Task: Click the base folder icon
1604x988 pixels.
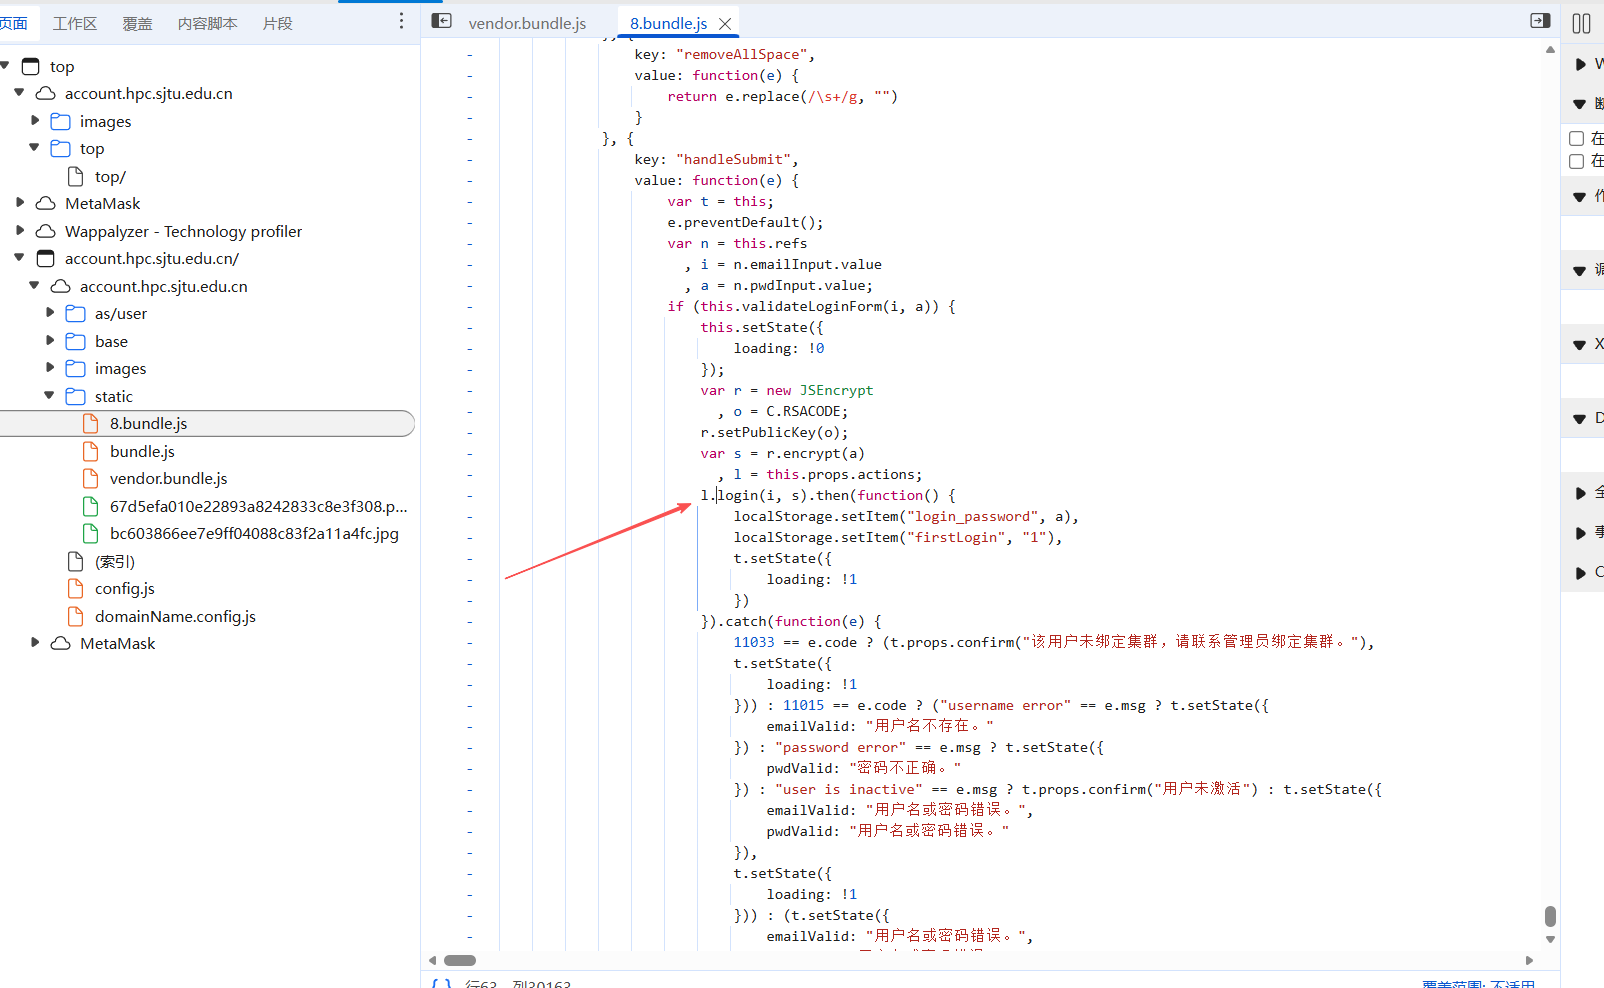Action: [76, 341]
